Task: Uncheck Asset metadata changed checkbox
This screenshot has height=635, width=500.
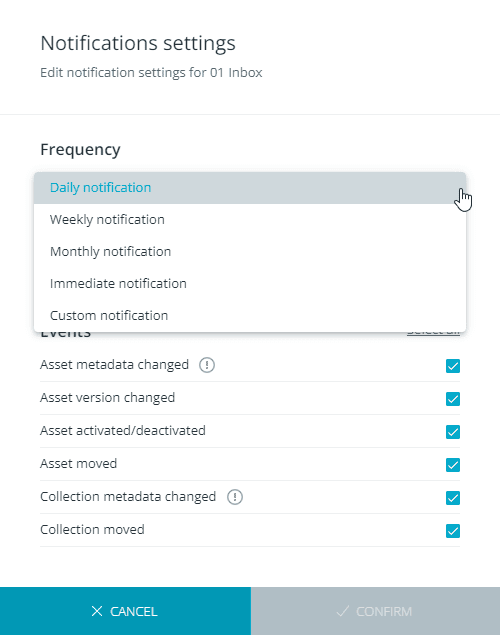Action: tap(453, 366)
